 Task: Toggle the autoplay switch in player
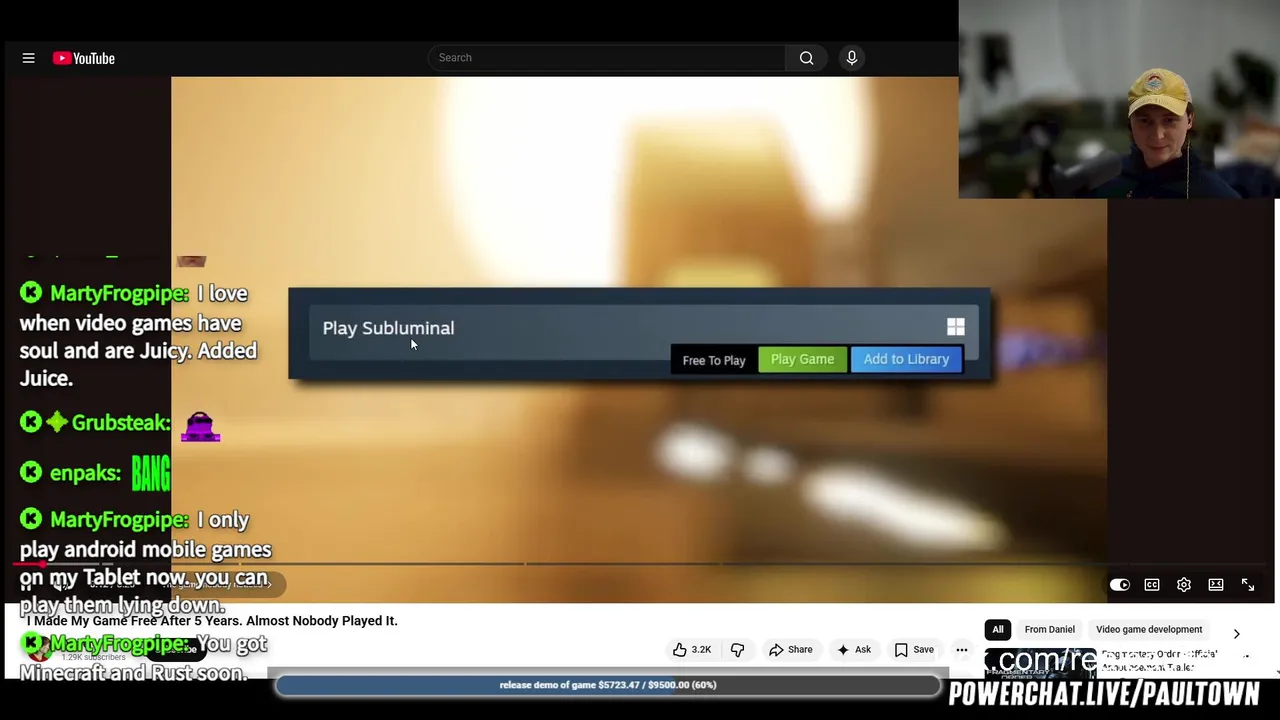click(x=1119, y=585)
